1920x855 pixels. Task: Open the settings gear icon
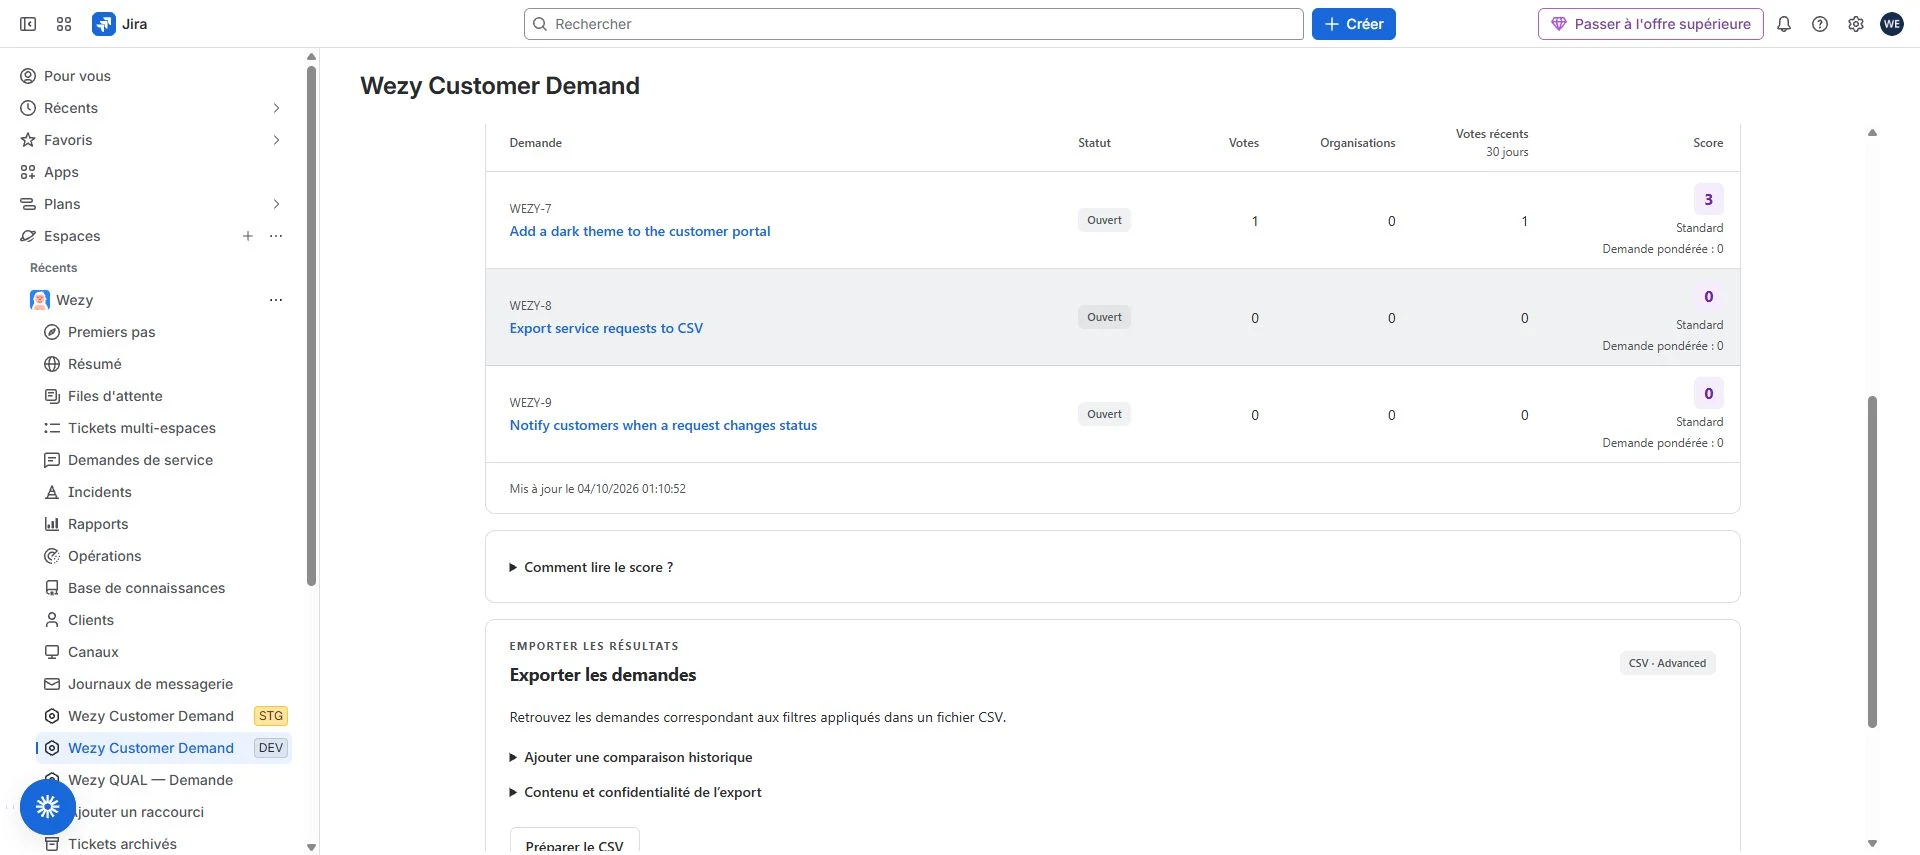point(1856,24)
